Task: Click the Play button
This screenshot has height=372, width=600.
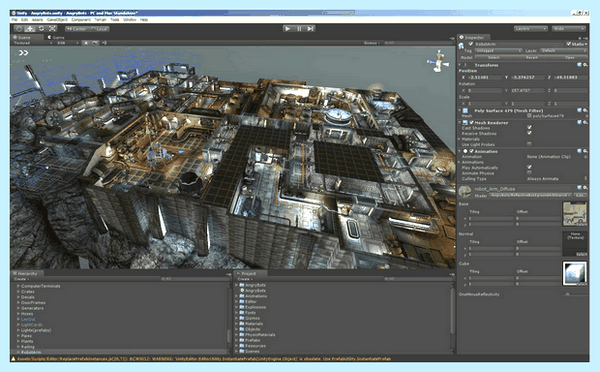Action: 287,29
